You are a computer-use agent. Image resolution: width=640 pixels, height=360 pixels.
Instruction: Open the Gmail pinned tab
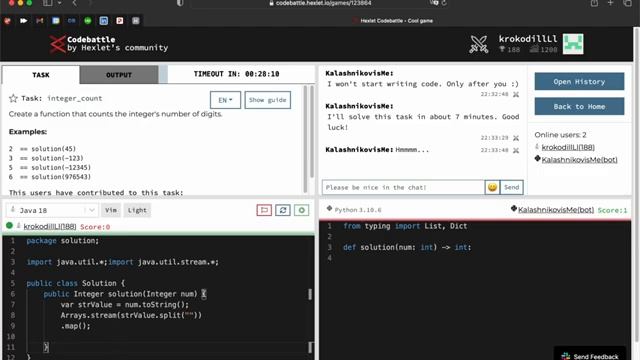[40, 20]
